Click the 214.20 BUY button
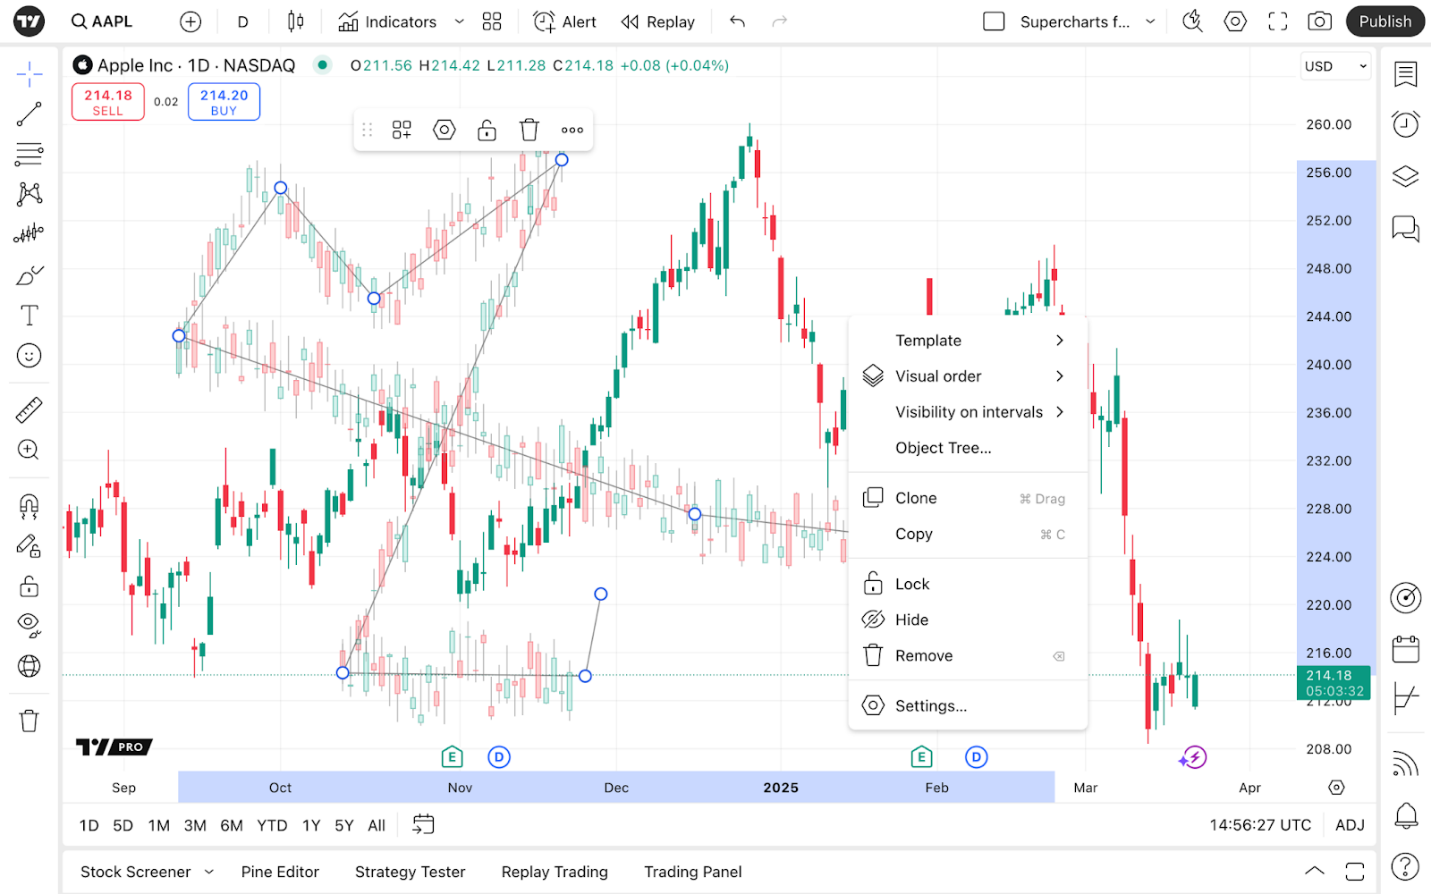This screenshot has width=1431, height=894. tap(224, 102)
